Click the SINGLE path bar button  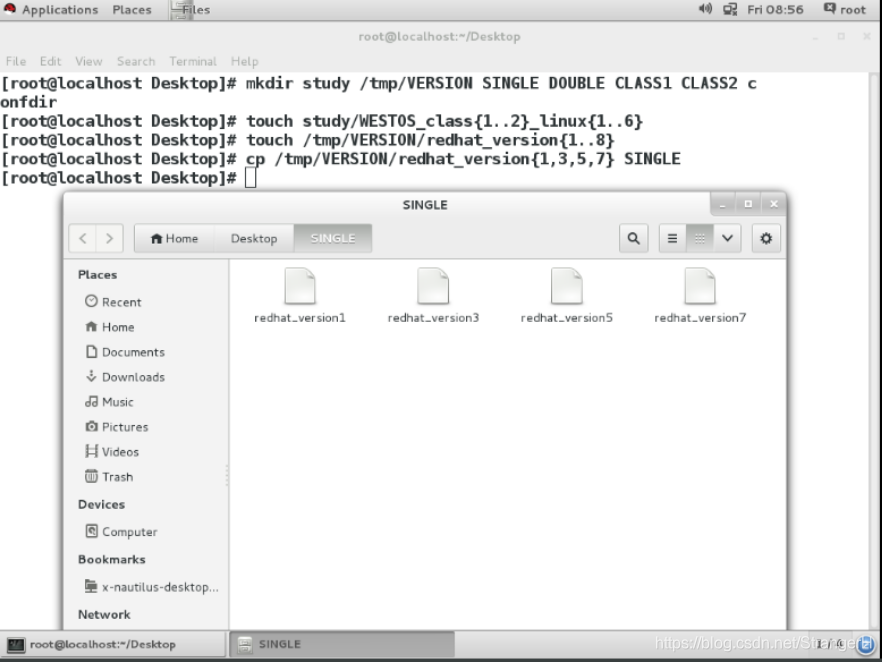point(332,238)
